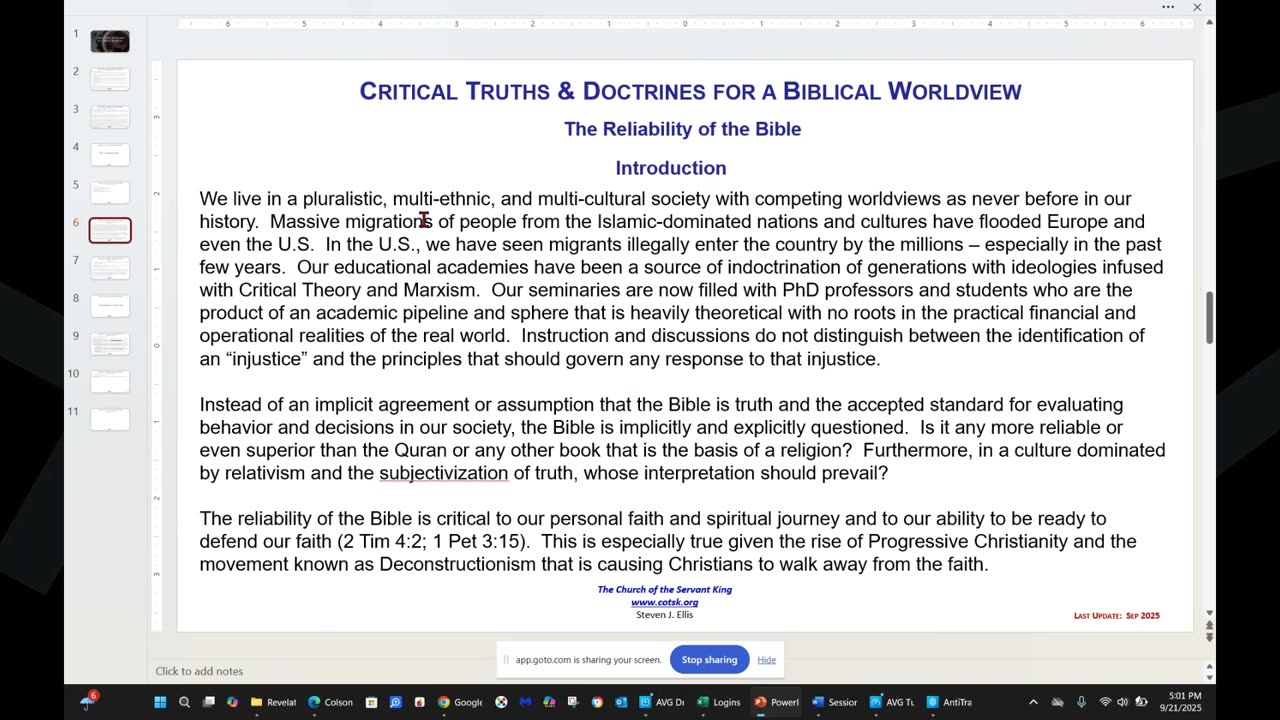Select slide 11 thumbnail
Image resolution: width=1280 pixels, height=720 pixels.
click(110, 420)
